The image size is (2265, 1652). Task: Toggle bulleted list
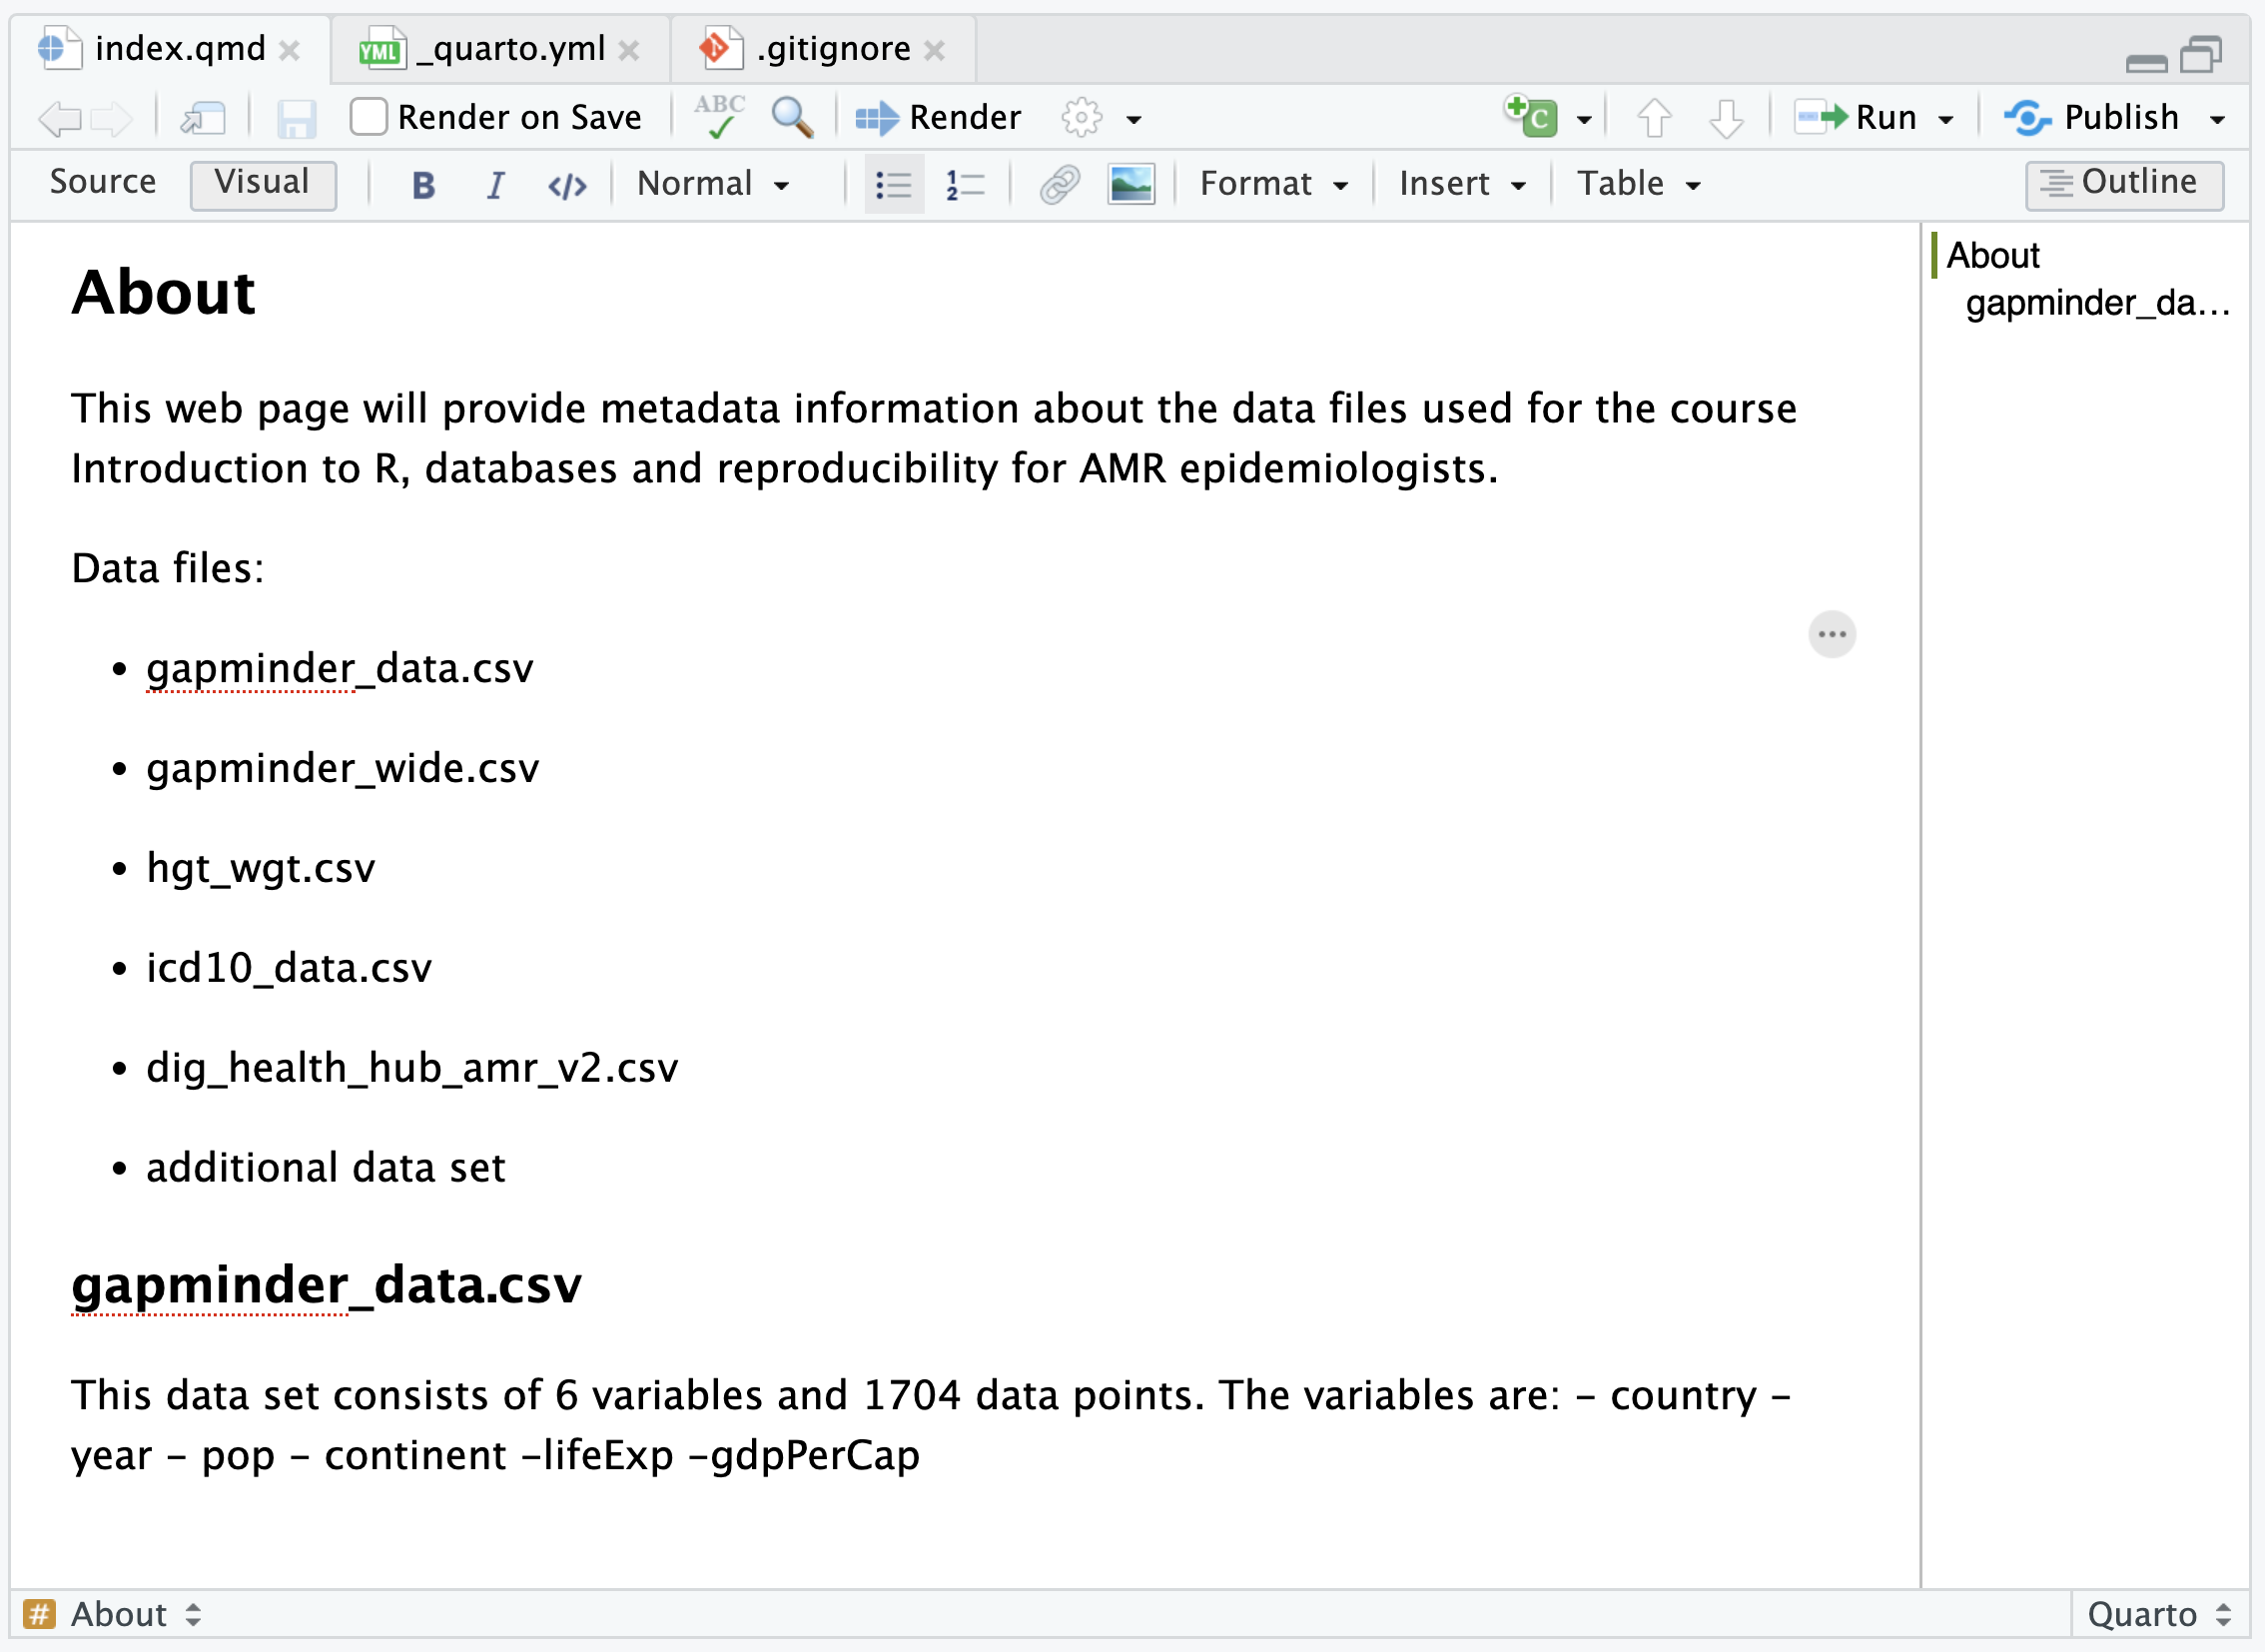[894, 185]
